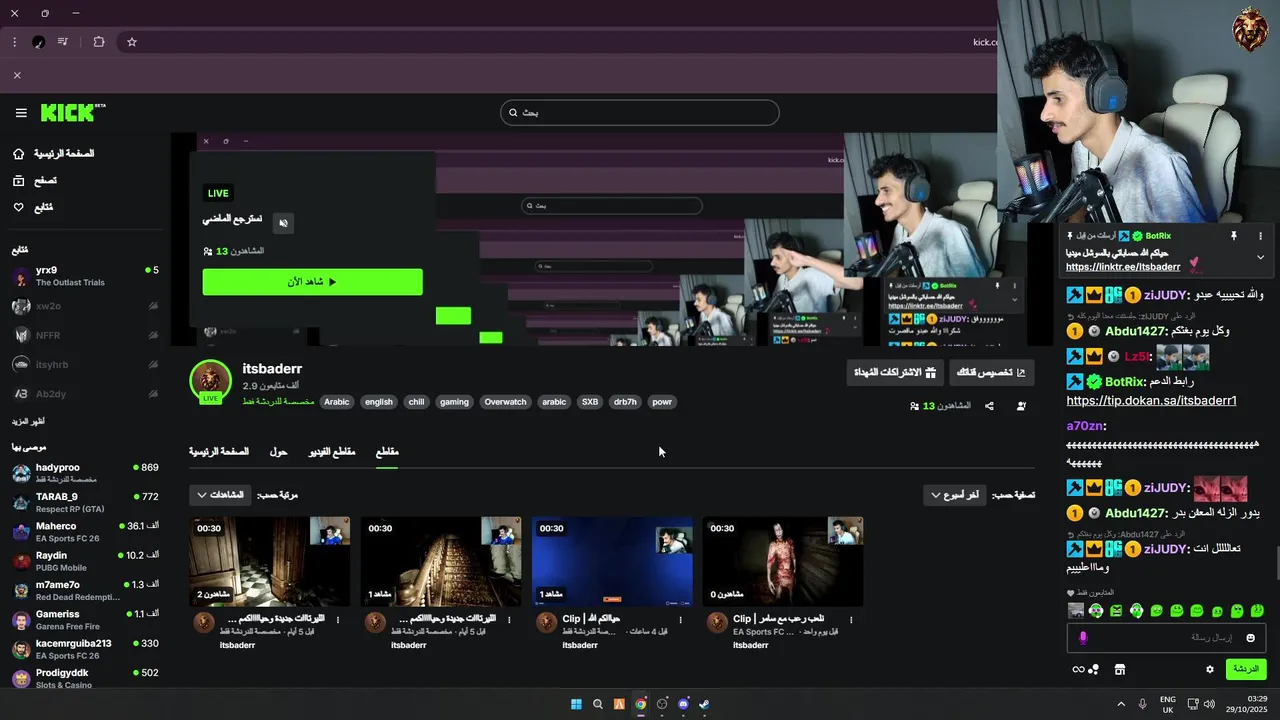Open the chat shop icon
Screen dimensions: 1280x720
point(1120,669)
